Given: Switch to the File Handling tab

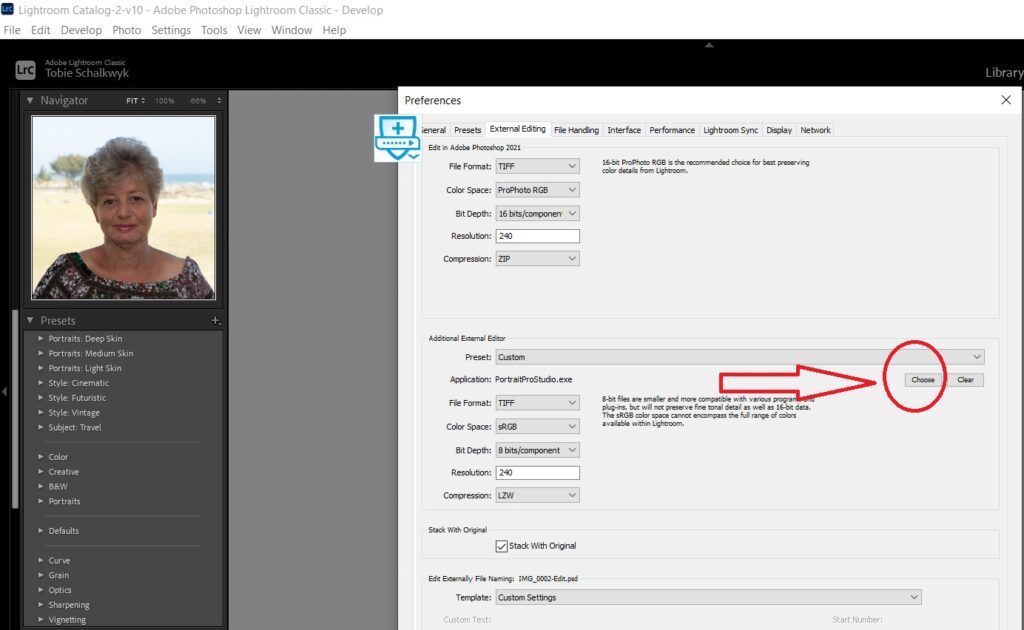Looking at the screenshot, I should [576, 130].
